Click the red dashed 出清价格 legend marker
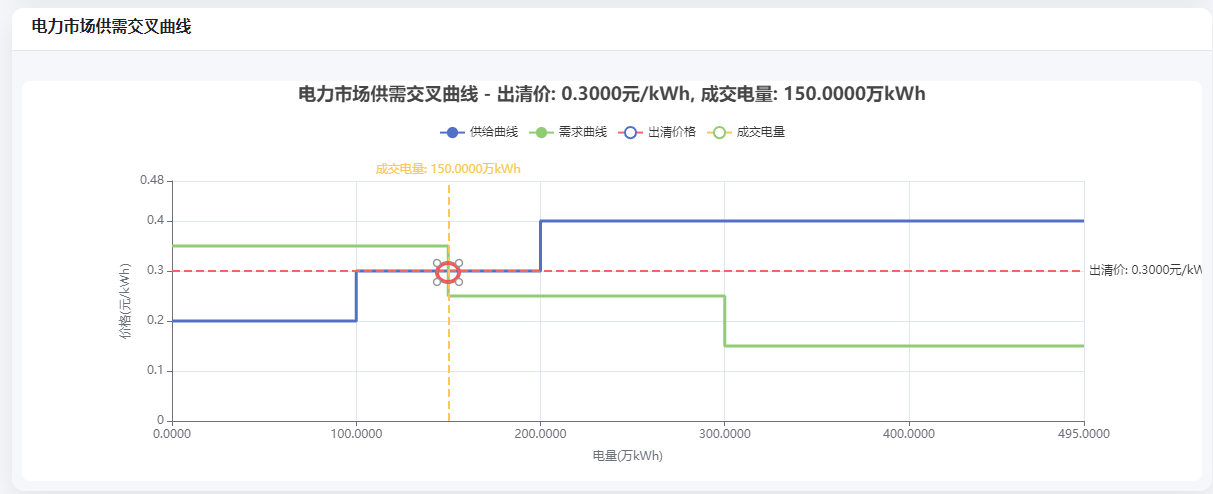 point(631,132)
